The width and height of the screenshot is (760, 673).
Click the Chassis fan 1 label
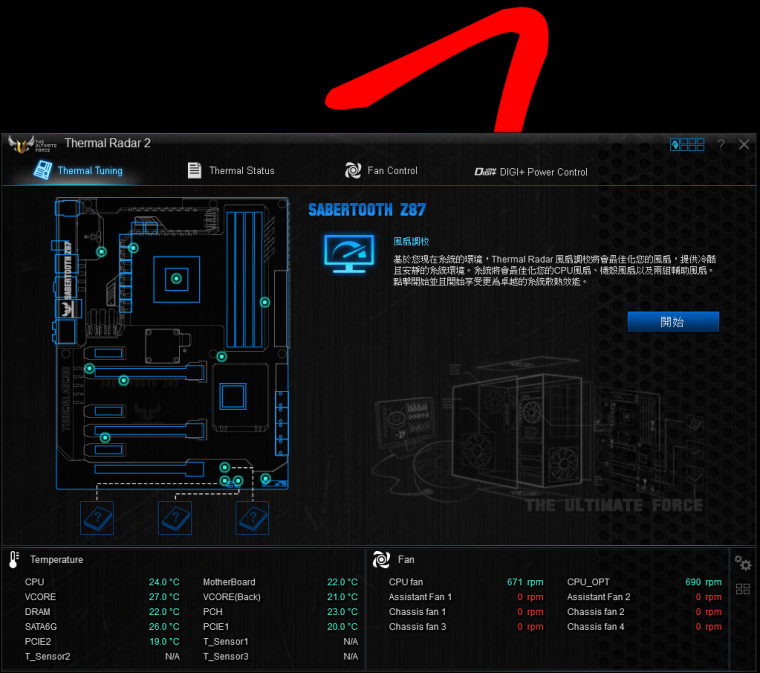(x=417, y=612)
